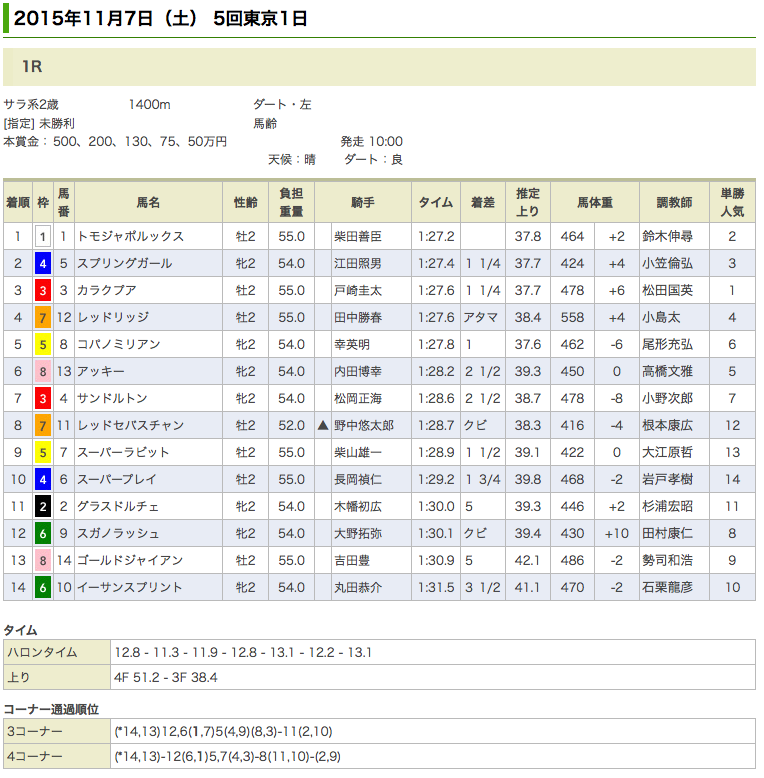Select the 1R race heading bar

pos(379,67)
